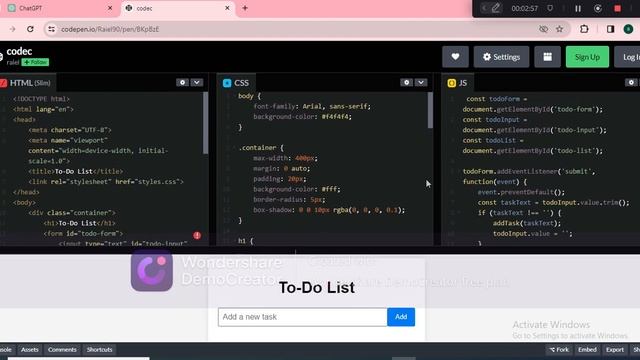Image resolution: width=640 pixels, height=360 pixels.
Task: Bookmark this page with star icon
Action: point(560,29)
